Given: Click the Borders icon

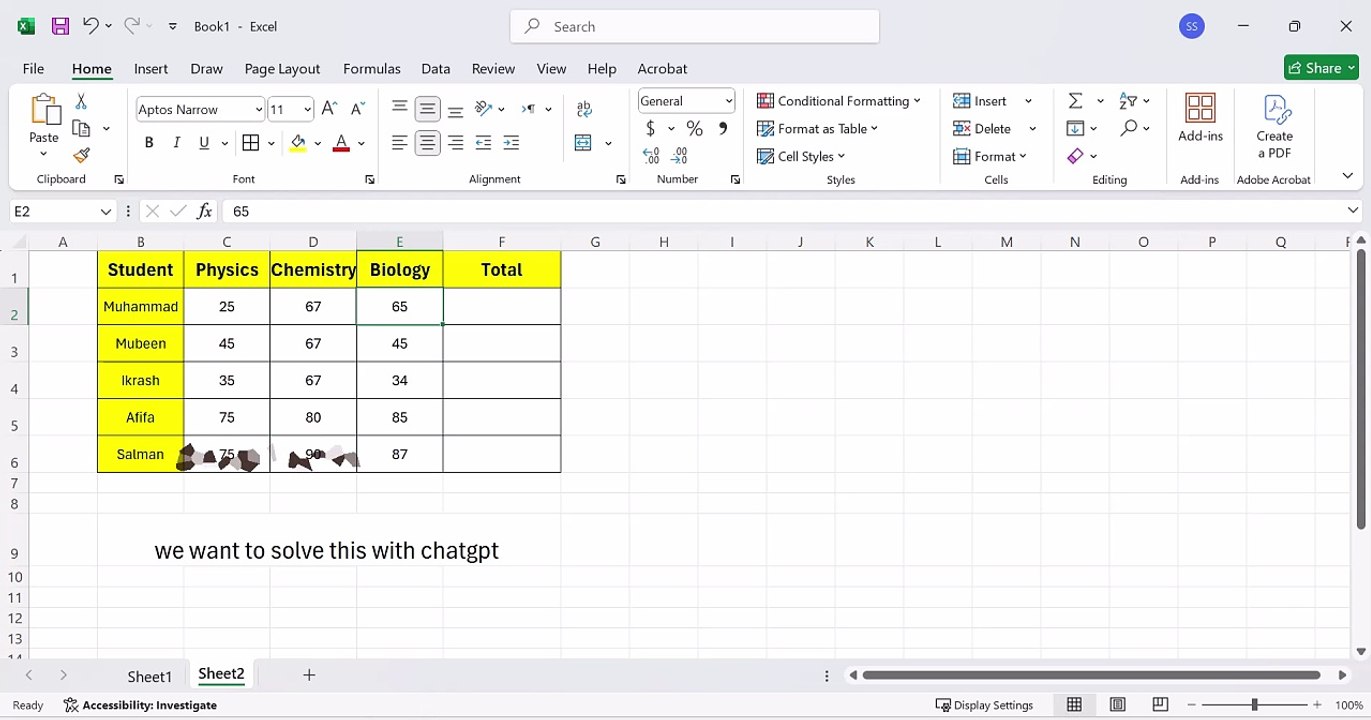Looking at the screenshot, I should (x=251, y=143).
